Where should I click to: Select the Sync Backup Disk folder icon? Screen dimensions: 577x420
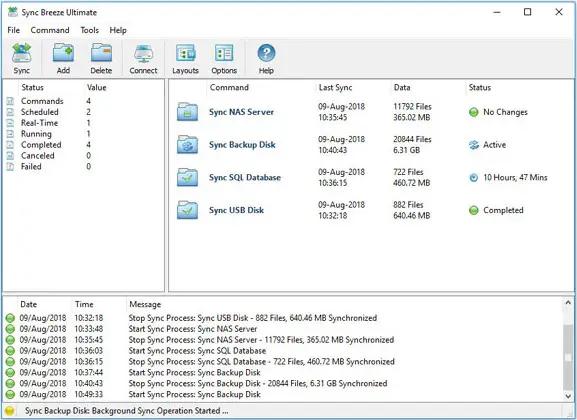pos(187,144)
